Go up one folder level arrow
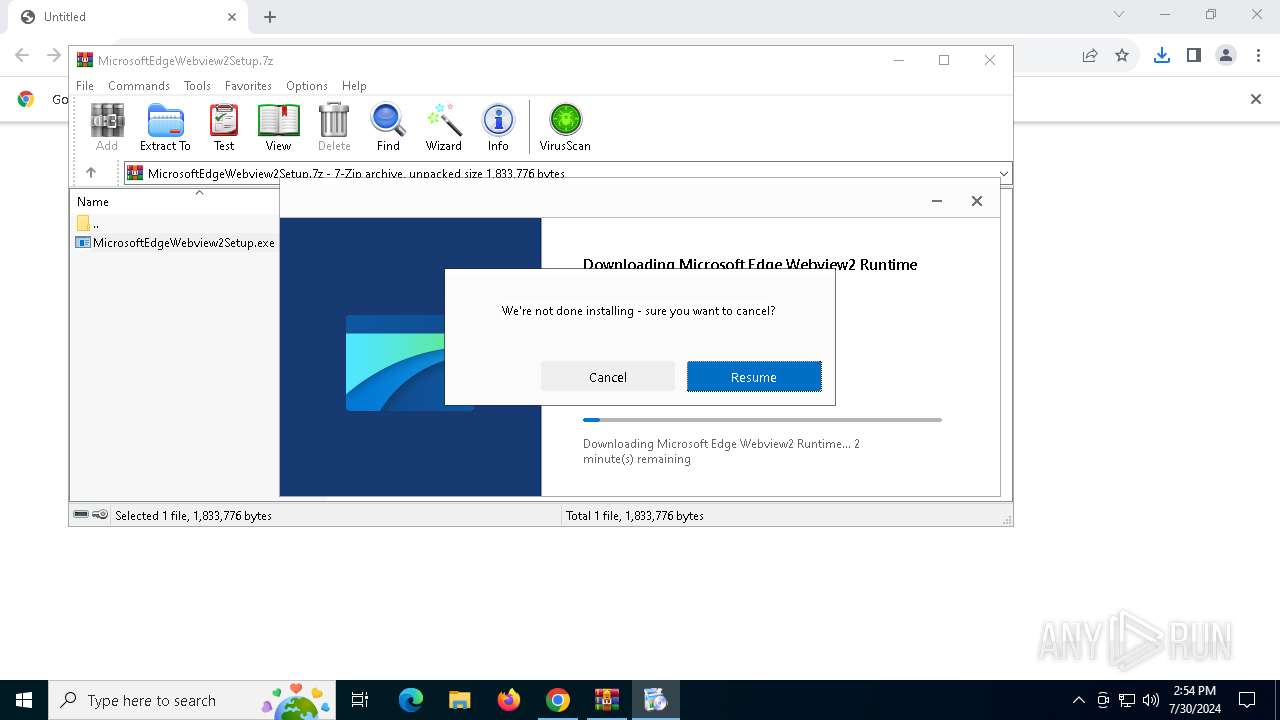This screenshot has height=720, width=1280. 91,173
